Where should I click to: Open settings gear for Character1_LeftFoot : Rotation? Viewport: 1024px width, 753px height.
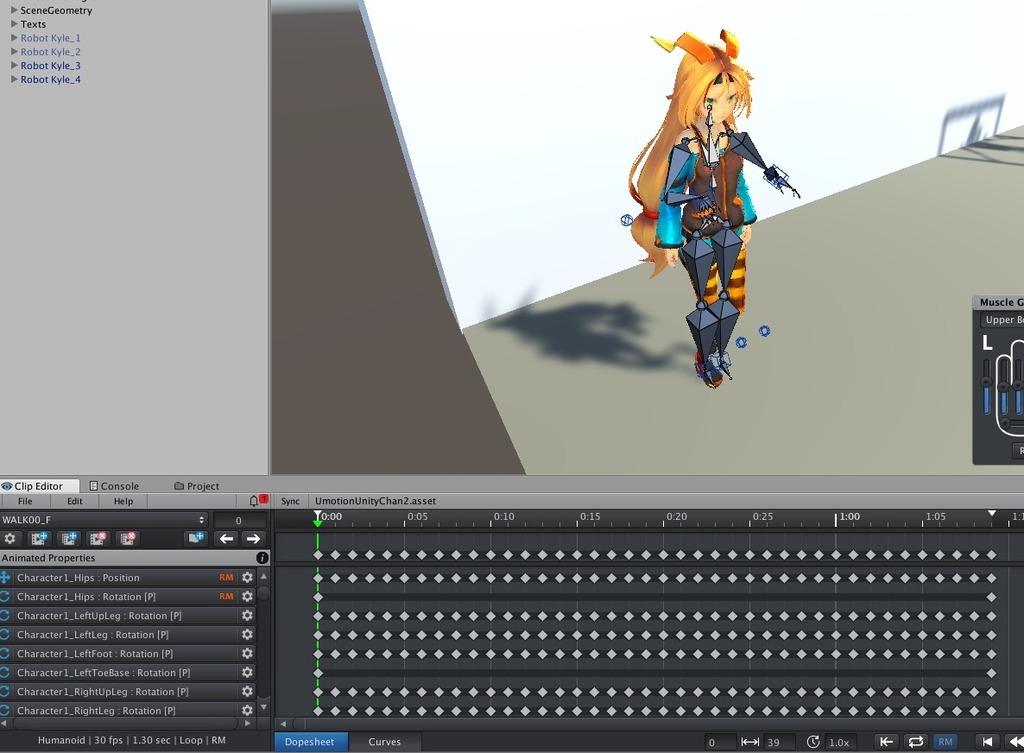(247, 653)
